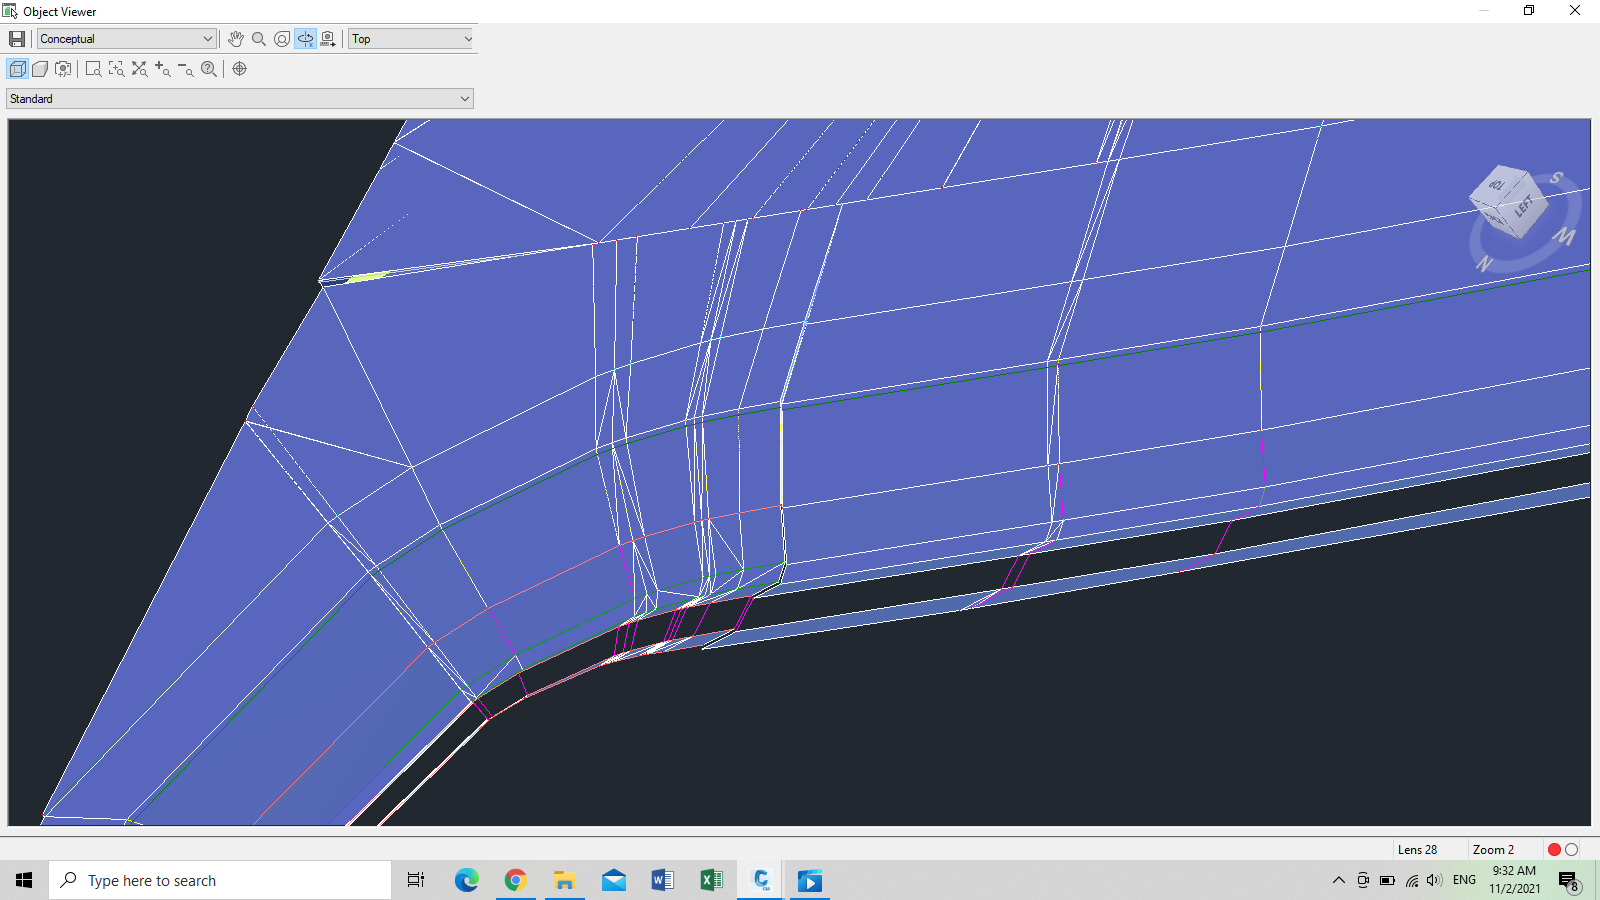This screenshot has height=900, width=1600.
Task: Open the Top view direction dropdown
Action: click(411, 39)
